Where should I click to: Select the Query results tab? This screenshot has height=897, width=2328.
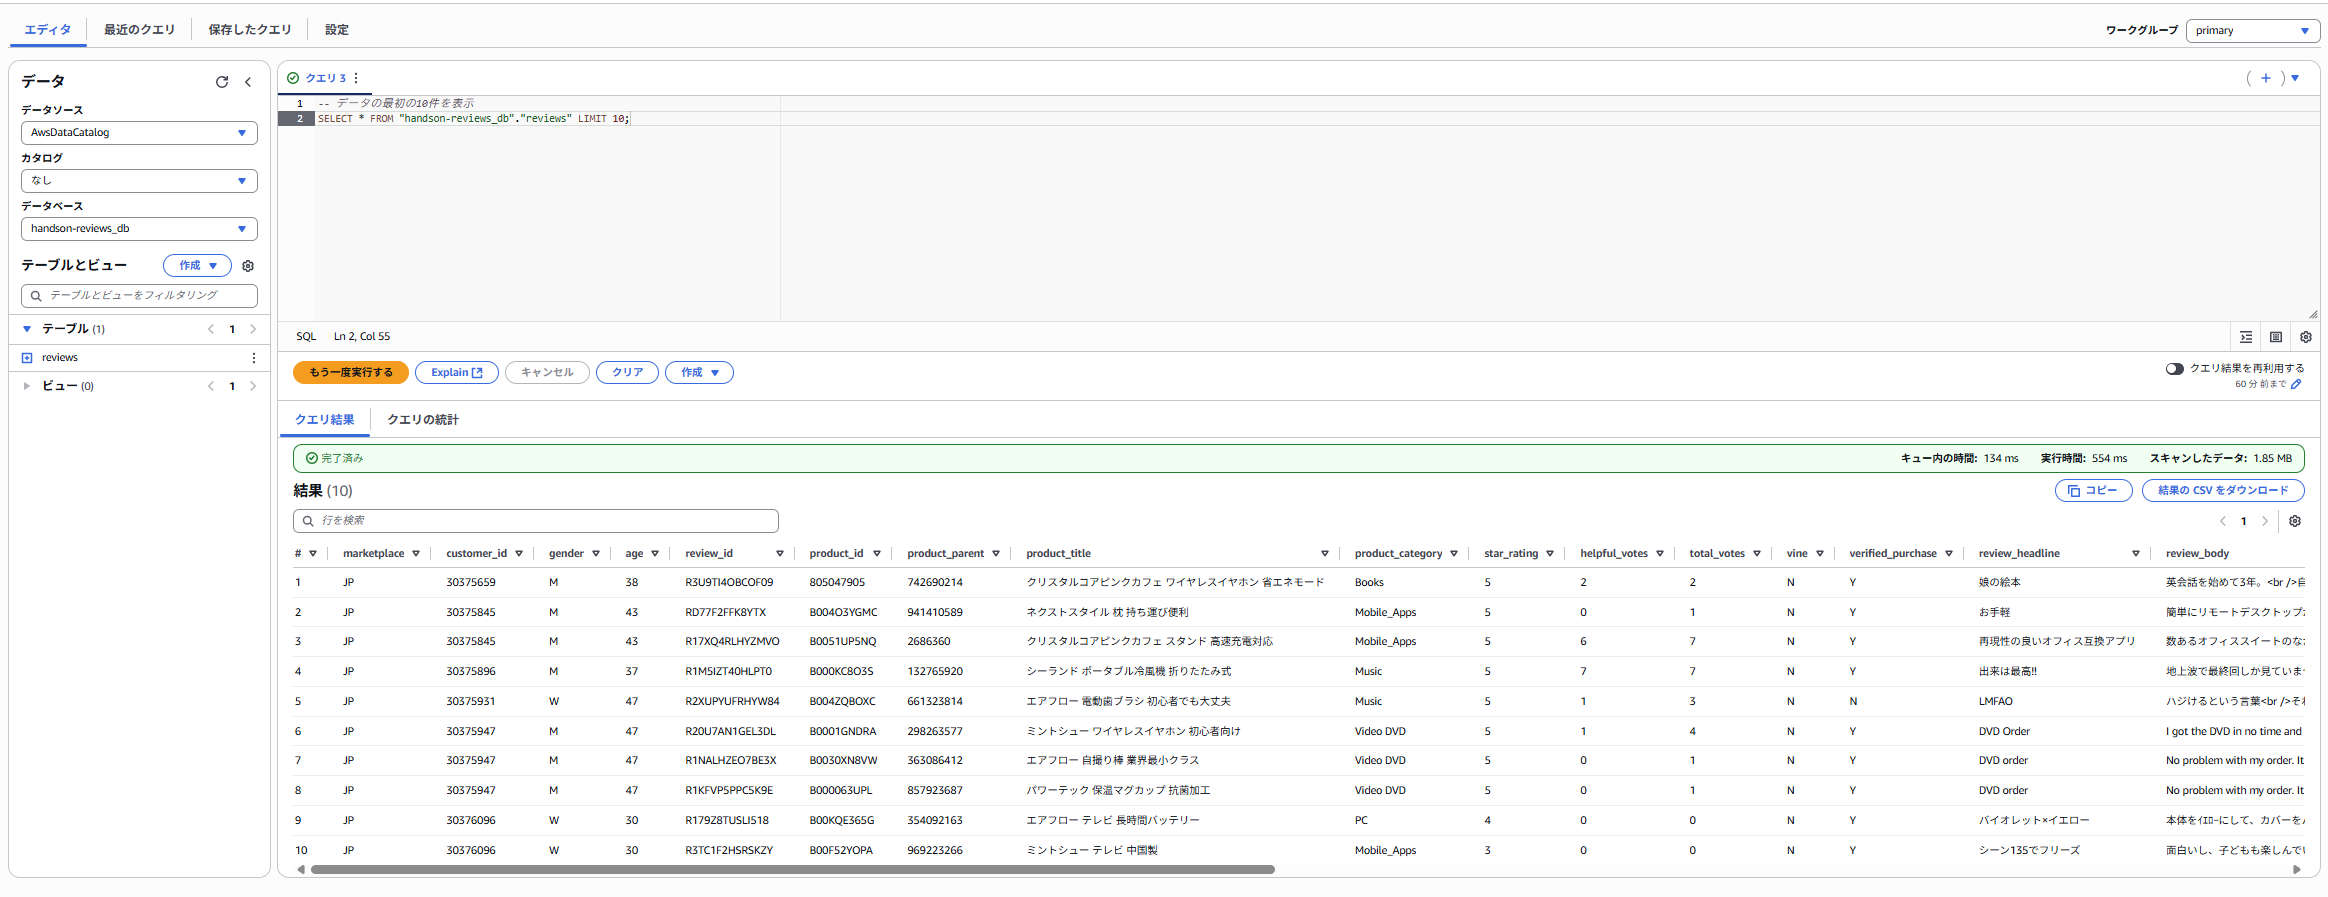pos(324,420)
